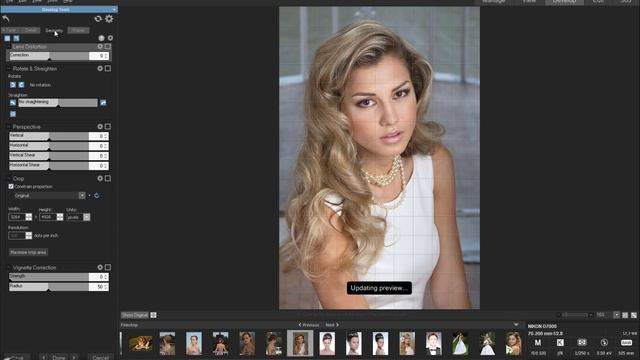Click the small gear icon right of the globe

[x=110, y=38]
